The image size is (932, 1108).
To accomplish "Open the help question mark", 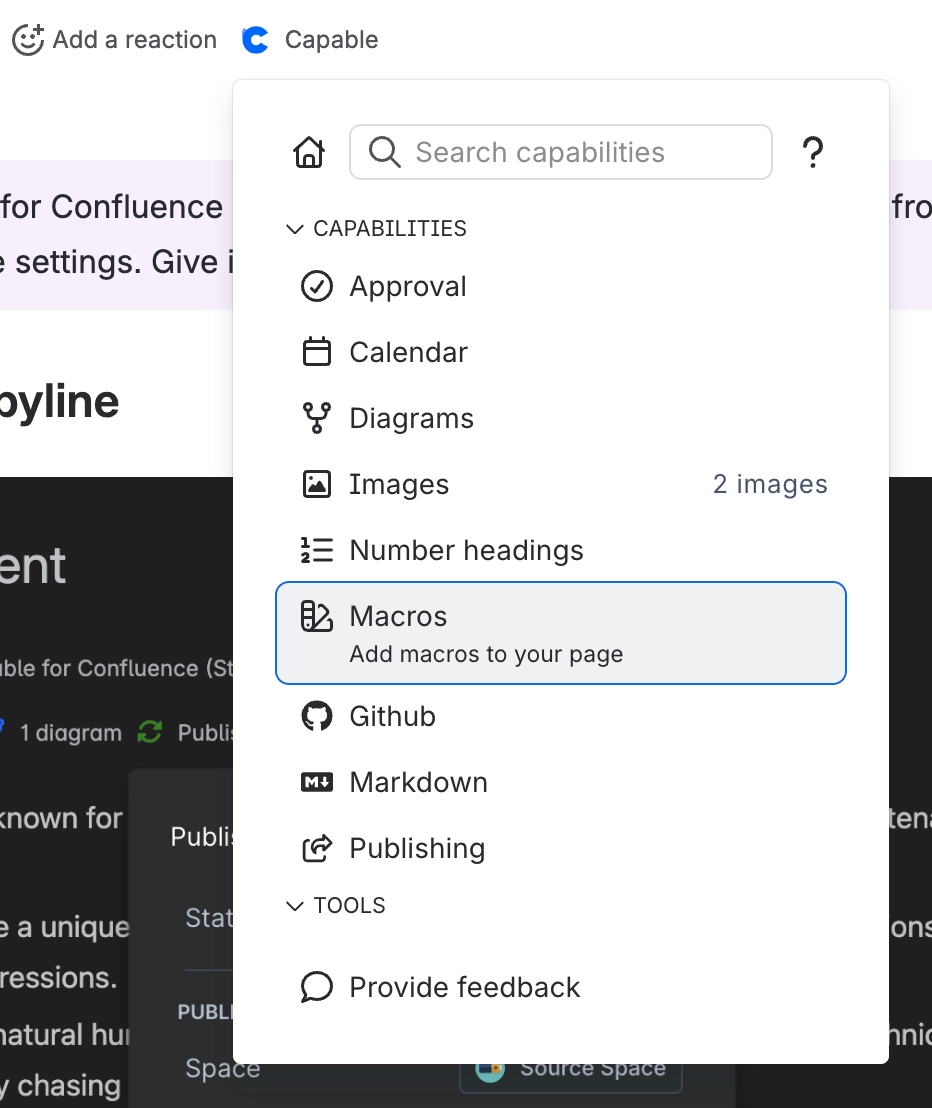I will click(813, 152).
